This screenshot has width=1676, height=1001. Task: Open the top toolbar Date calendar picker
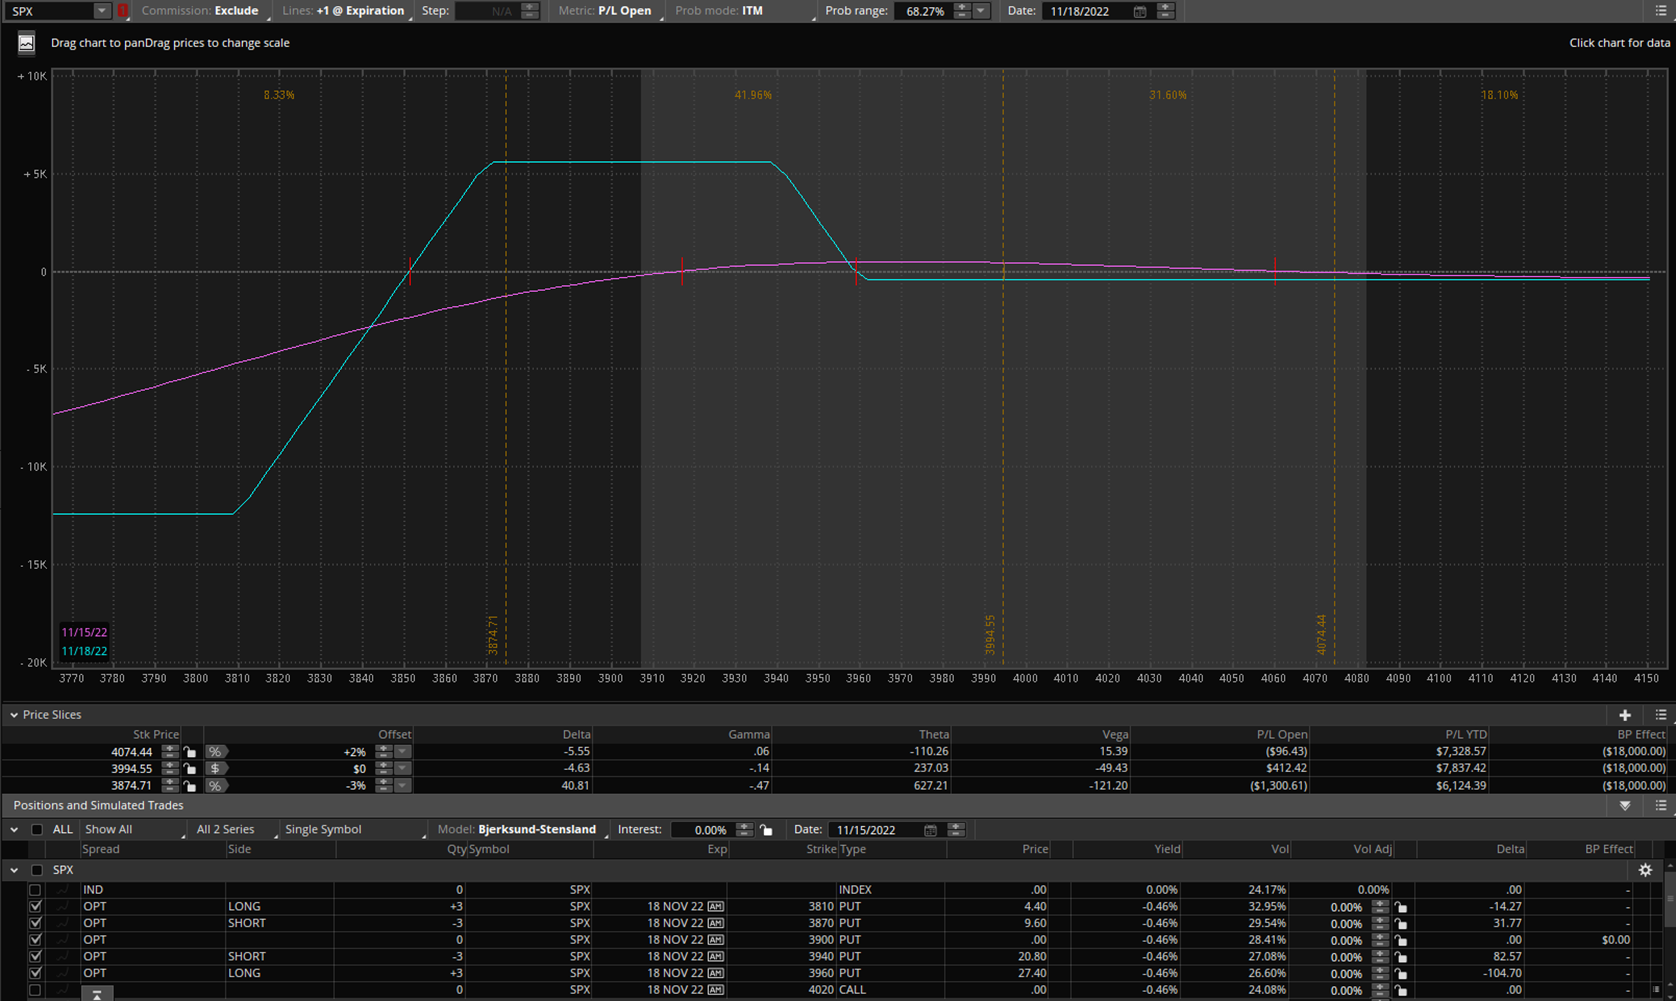pos(1139,11)
